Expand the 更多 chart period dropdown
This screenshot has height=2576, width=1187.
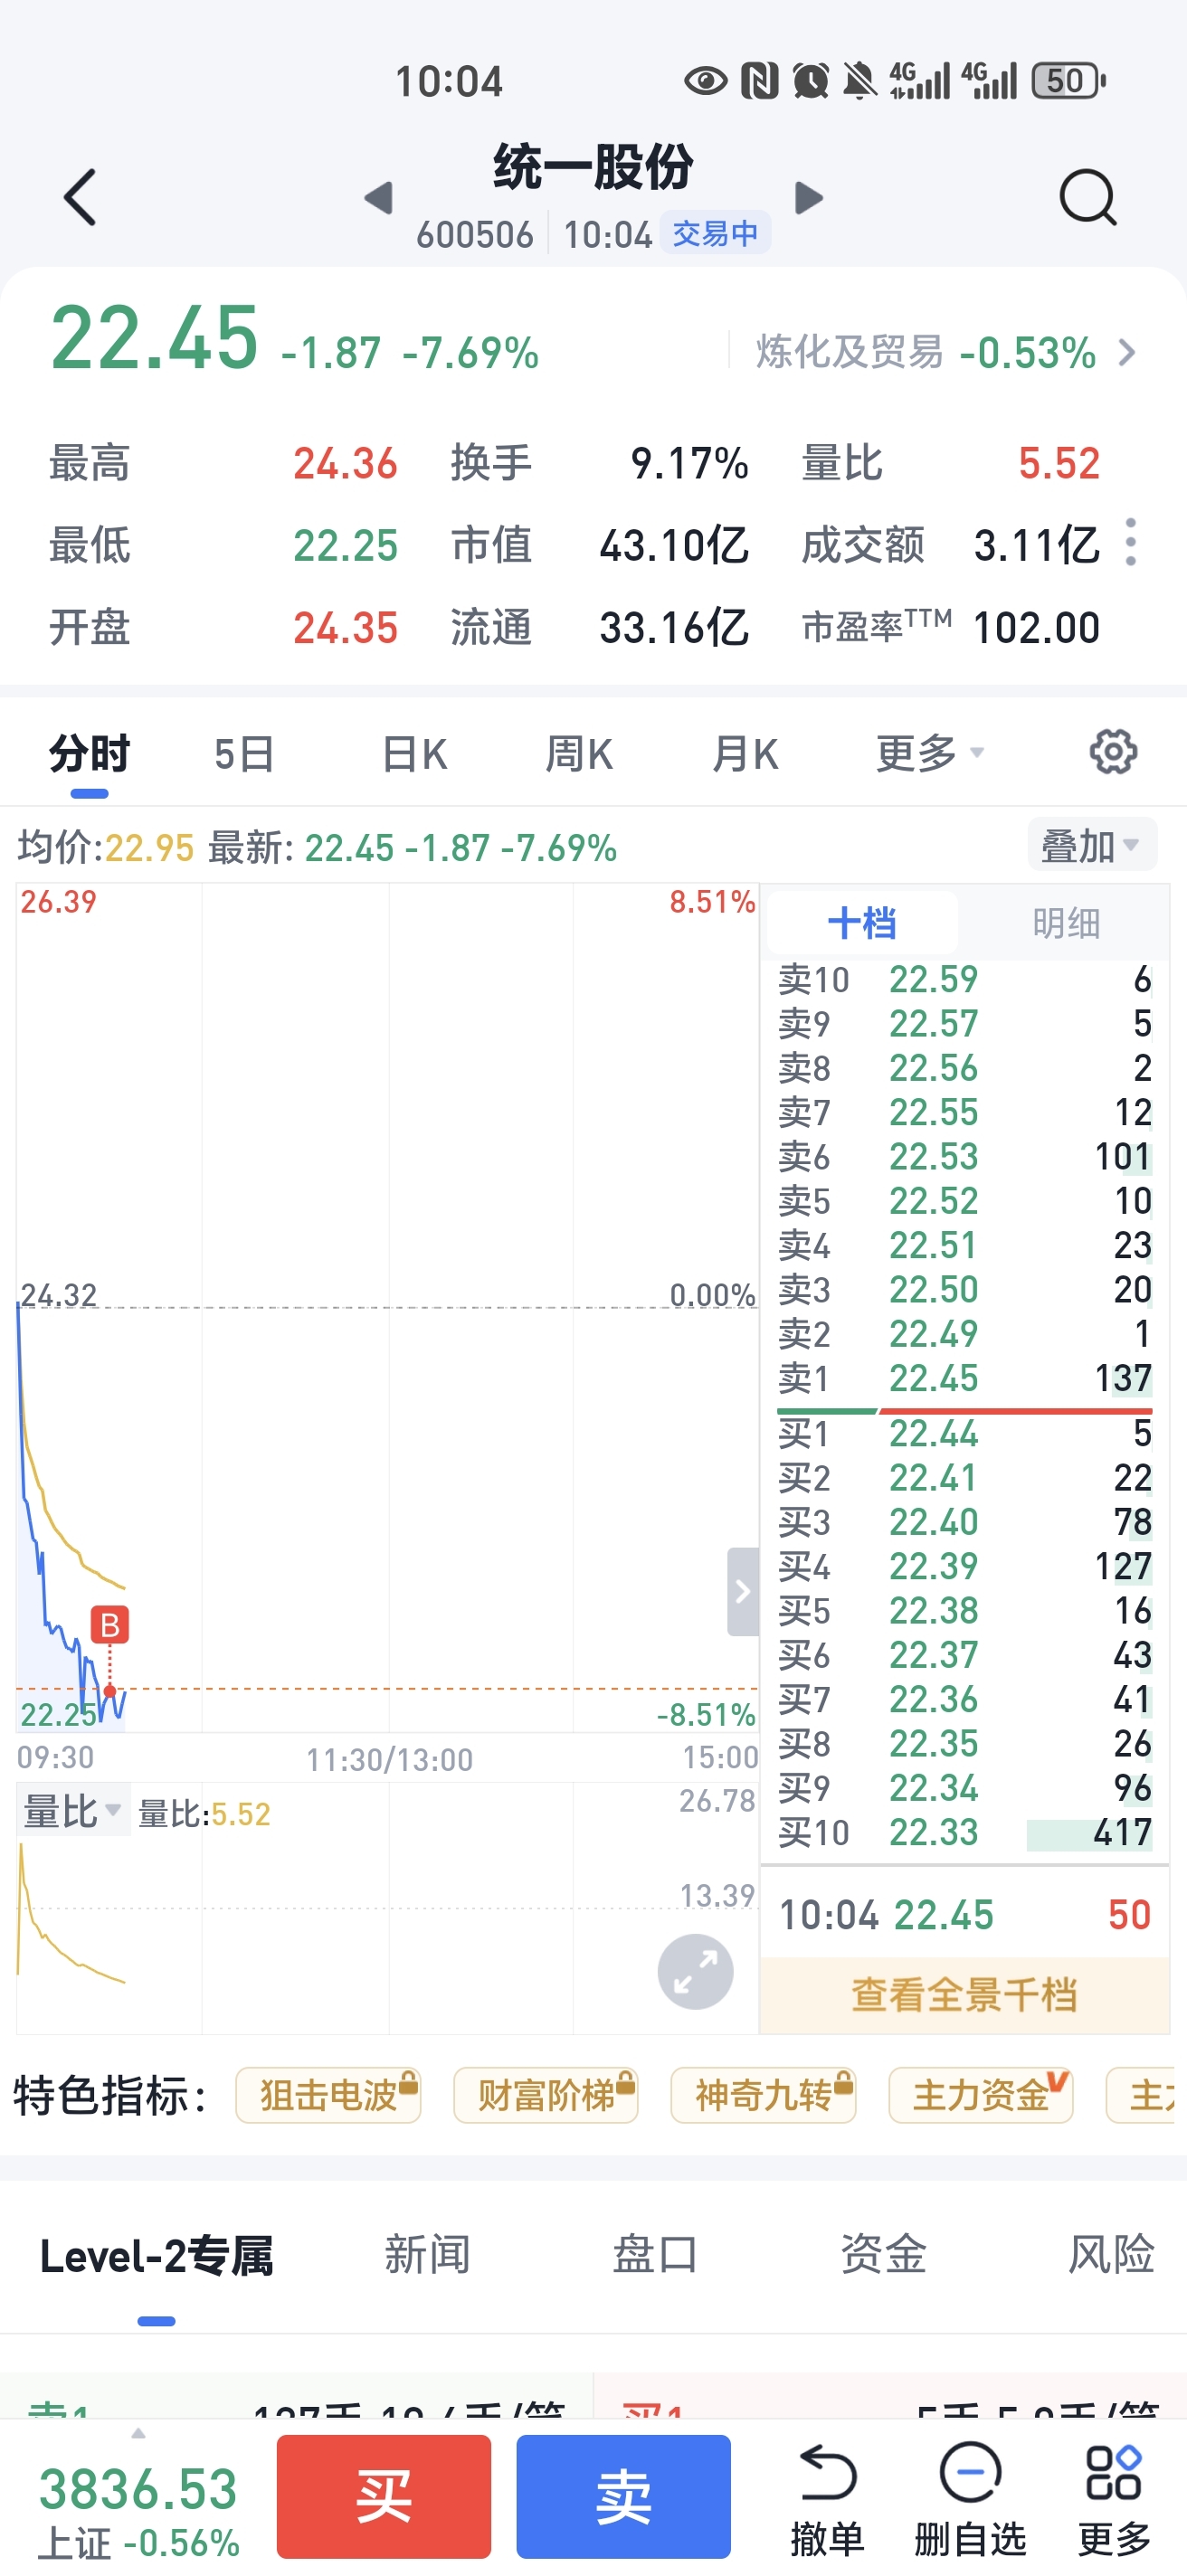click(x=930, y=753)
